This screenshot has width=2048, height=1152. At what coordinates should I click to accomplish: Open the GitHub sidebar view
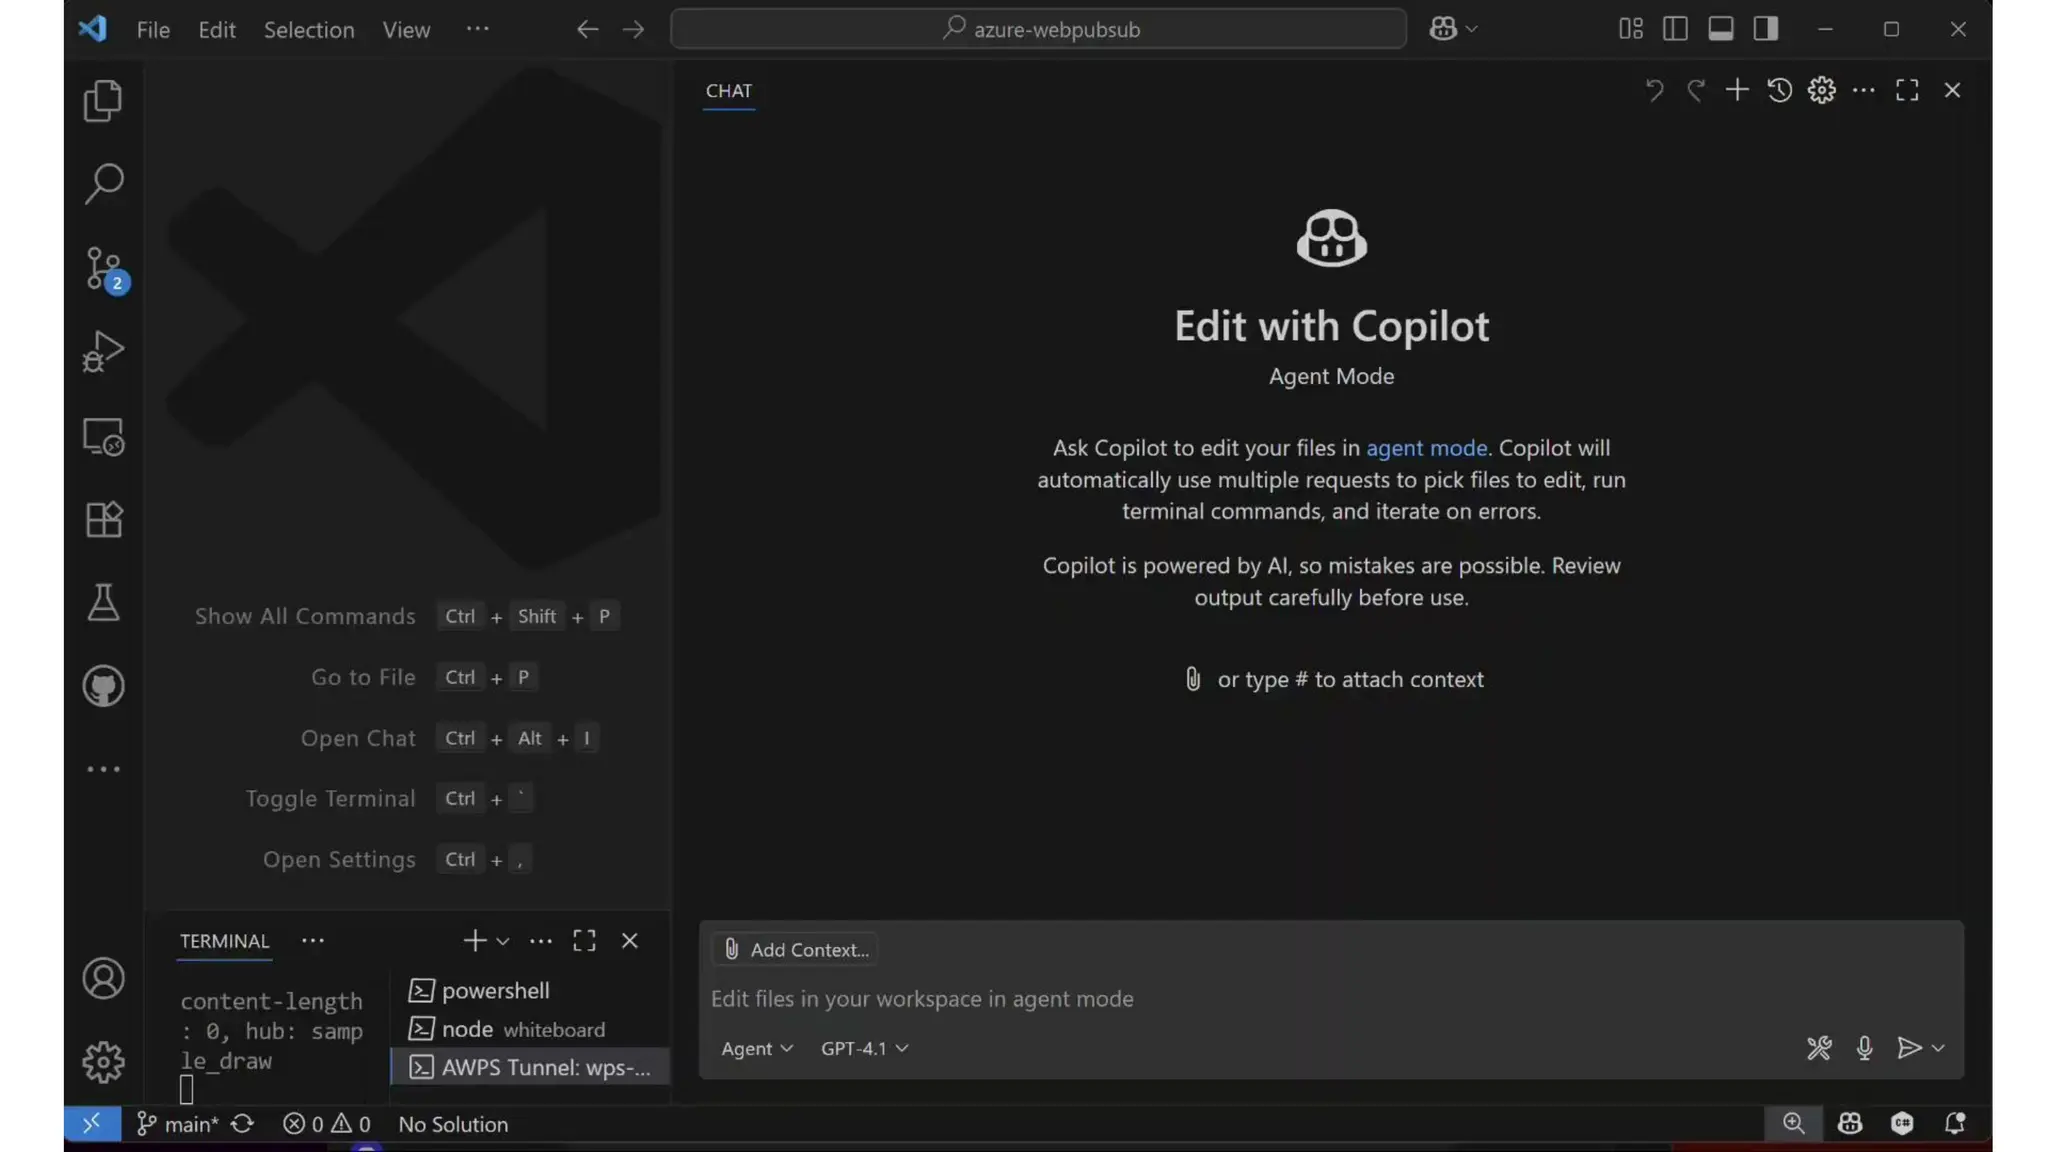tap(103, 686)
